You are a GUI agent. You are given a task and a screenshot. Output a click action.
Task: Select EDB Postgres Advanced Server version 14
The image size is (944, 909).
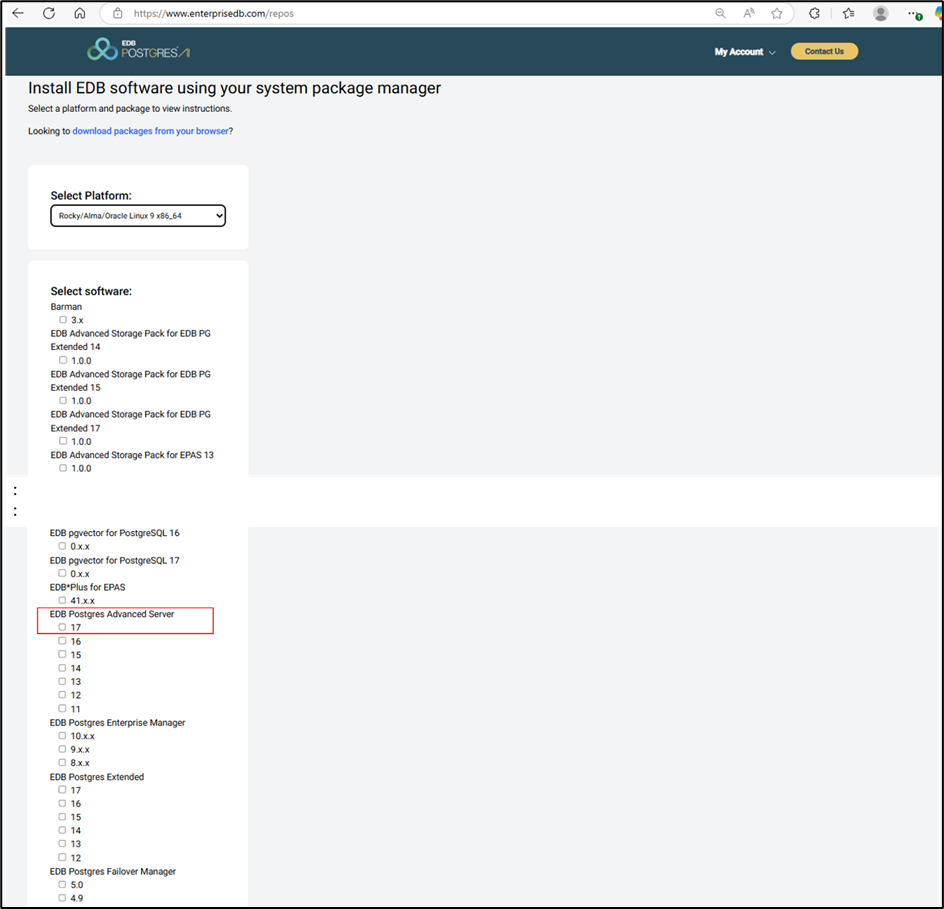[62, 668]
